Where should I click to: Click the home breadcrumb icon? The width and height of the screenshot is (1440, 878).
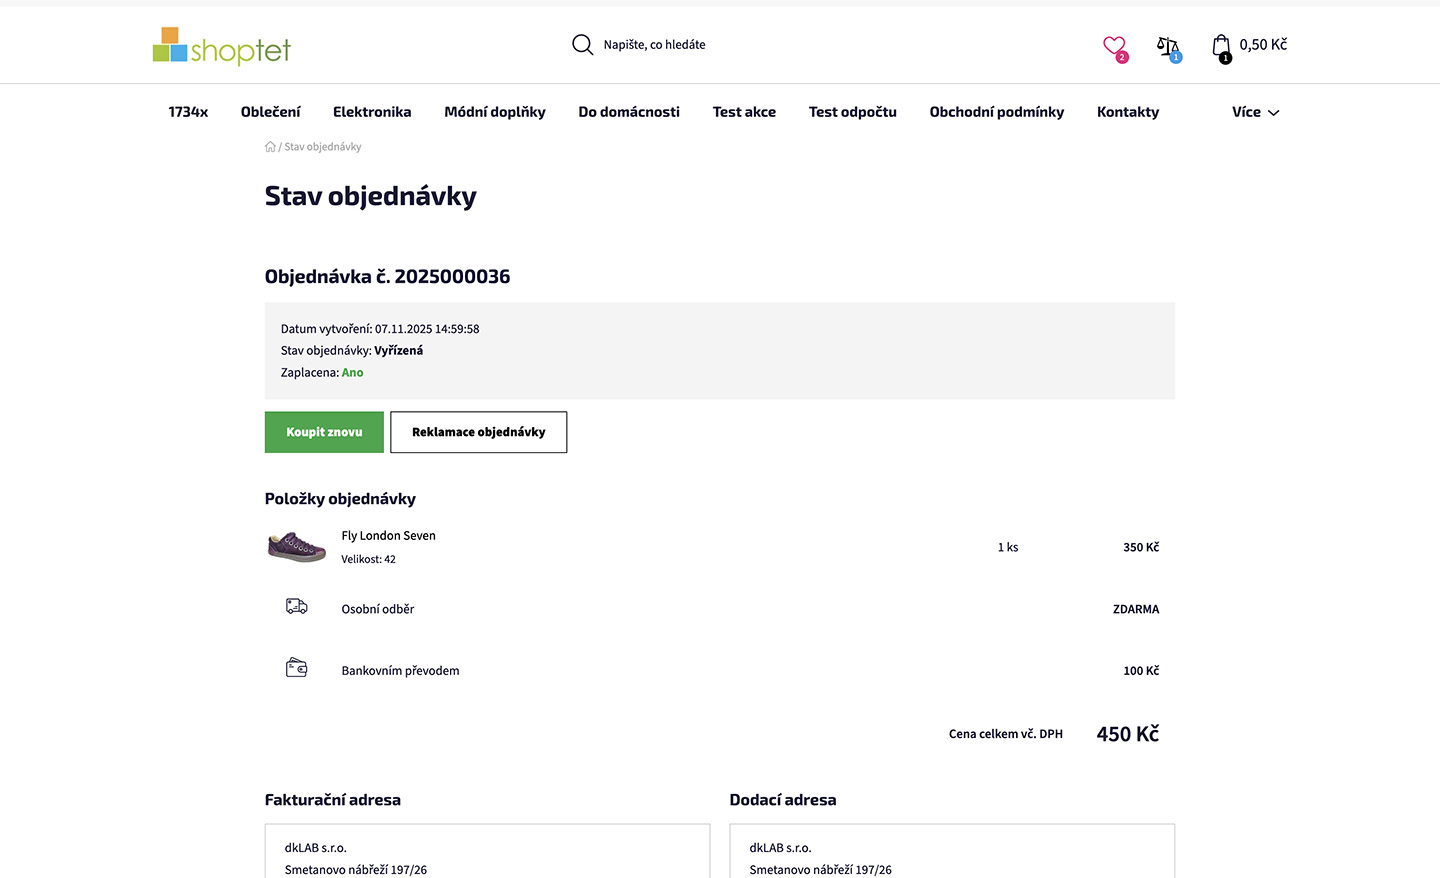(x=270, y=147)
